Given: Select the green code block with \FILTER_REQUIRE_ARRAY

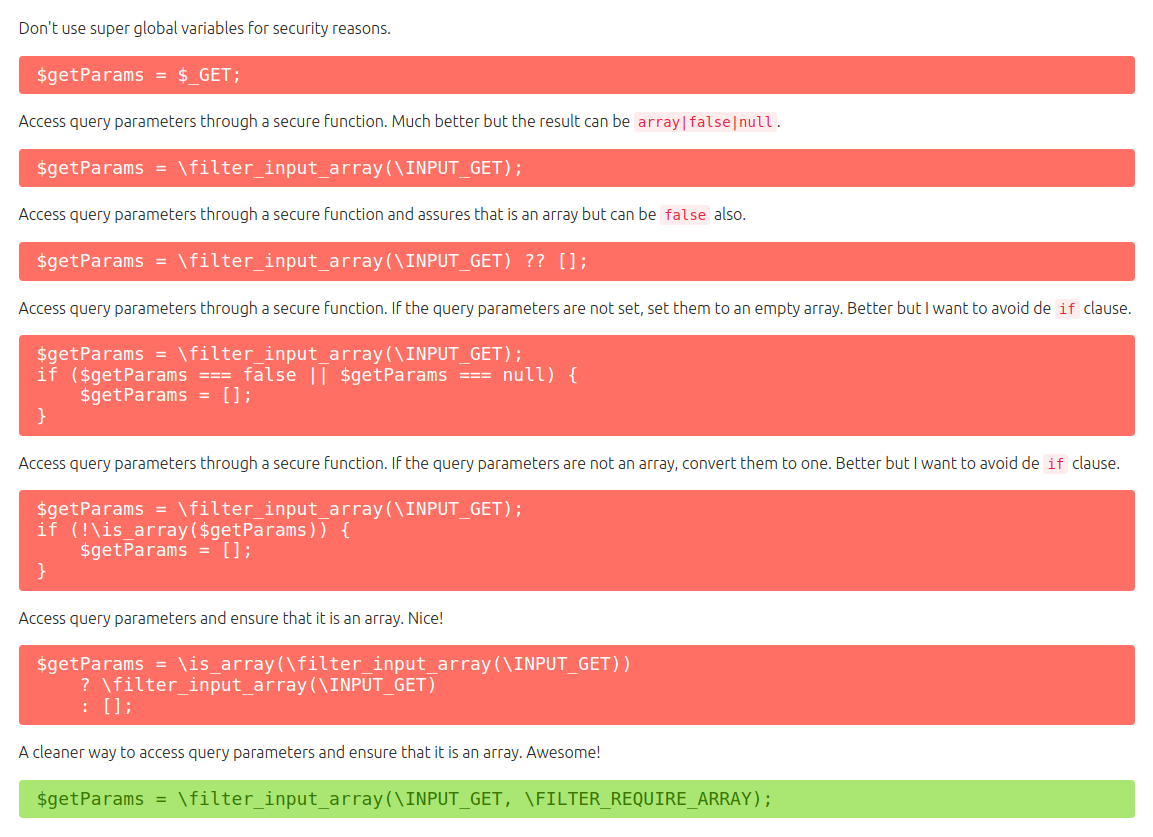Looking at the screenshot, I should click(x=576, y=799).
